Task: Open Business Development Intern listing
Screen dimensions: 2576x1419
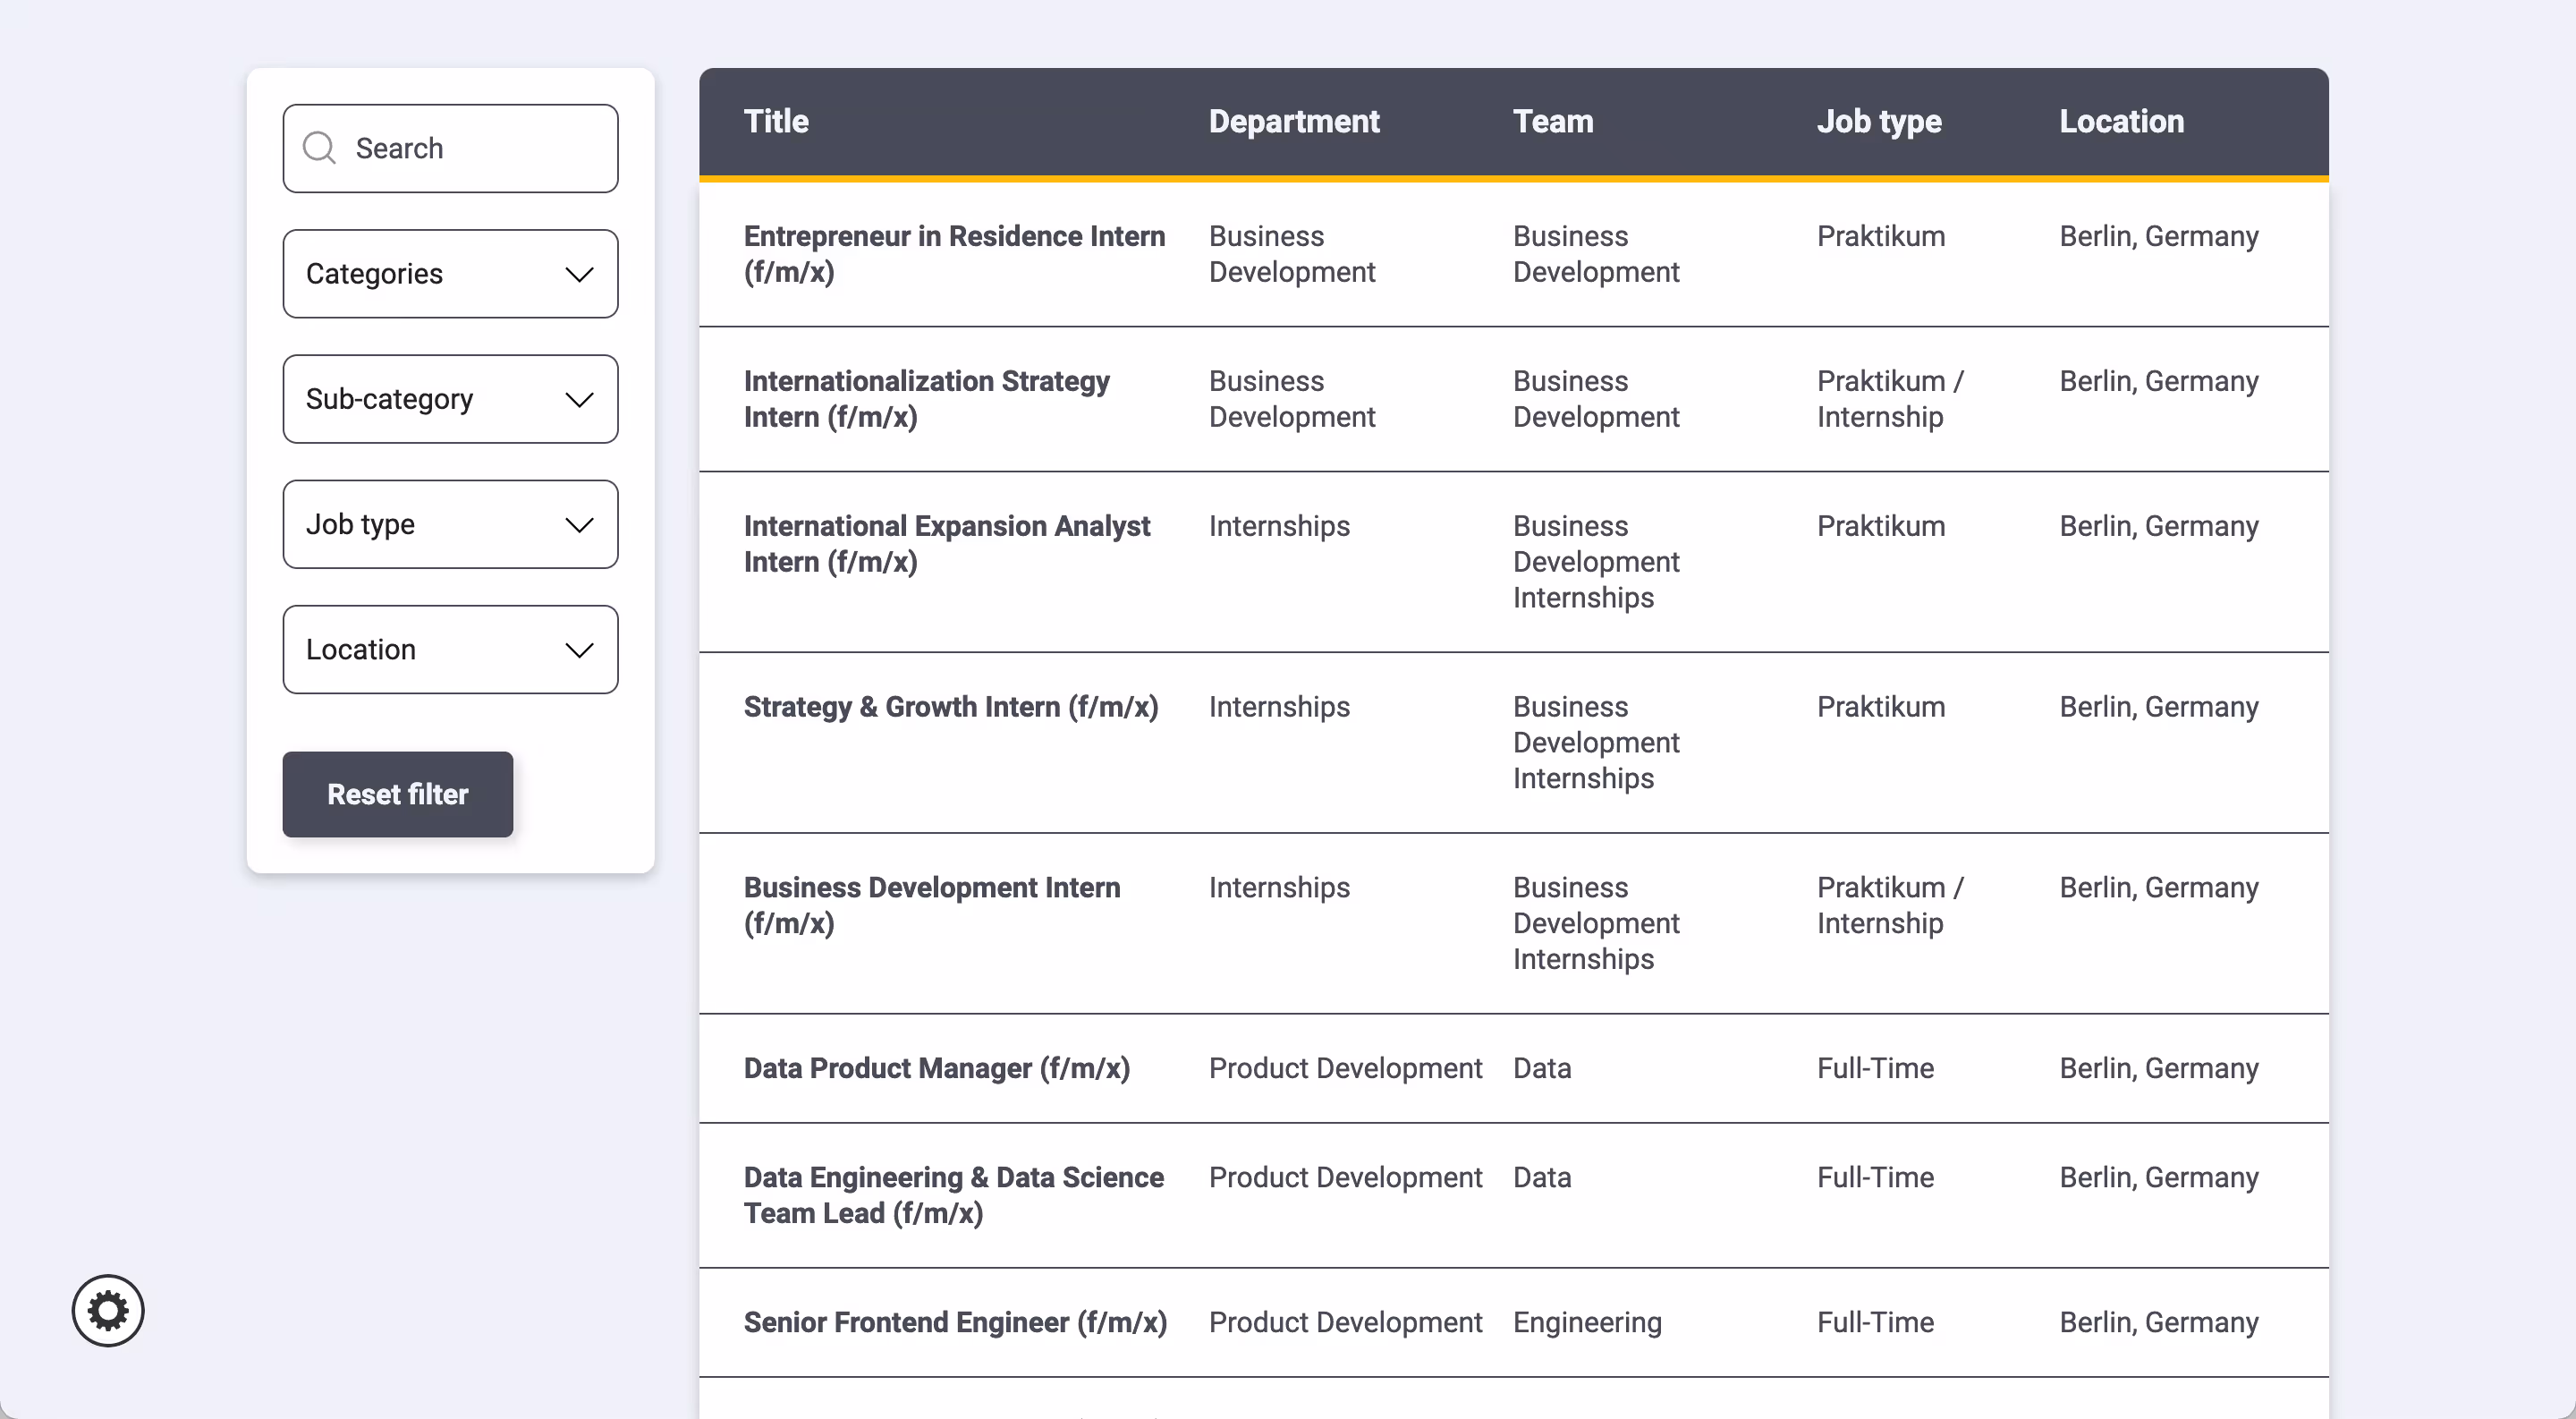Action: point(932,905)
